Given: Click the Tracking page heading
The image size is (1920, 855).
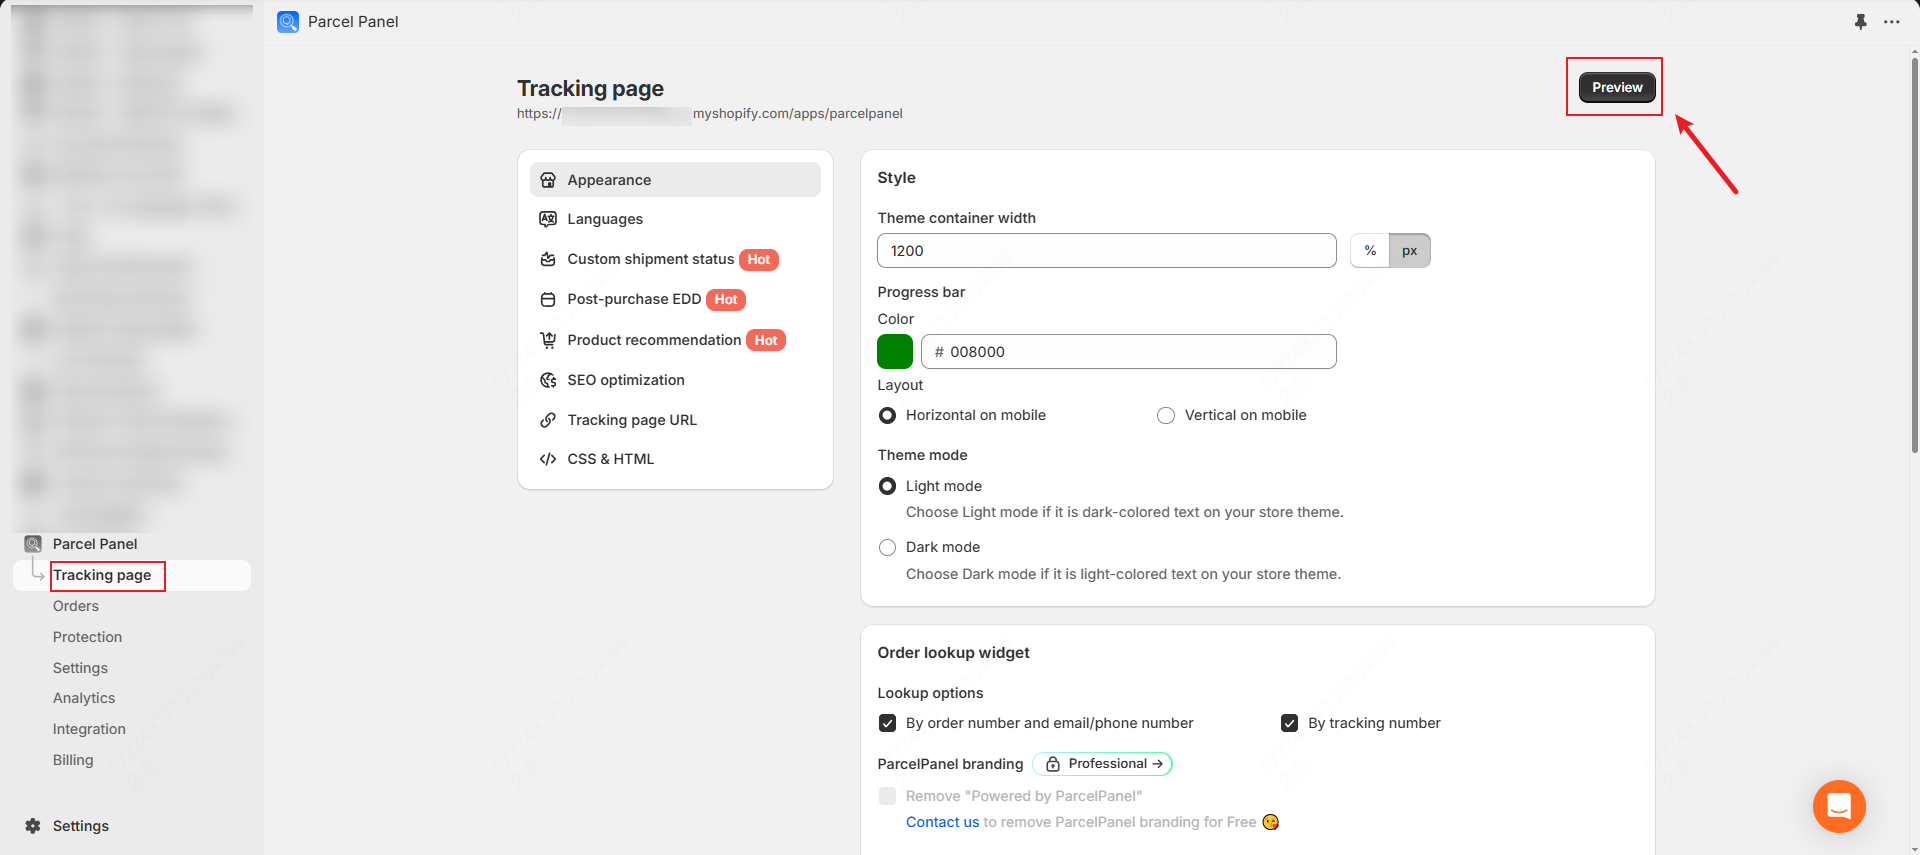Looking at the screenshot, I should (590, 89).
